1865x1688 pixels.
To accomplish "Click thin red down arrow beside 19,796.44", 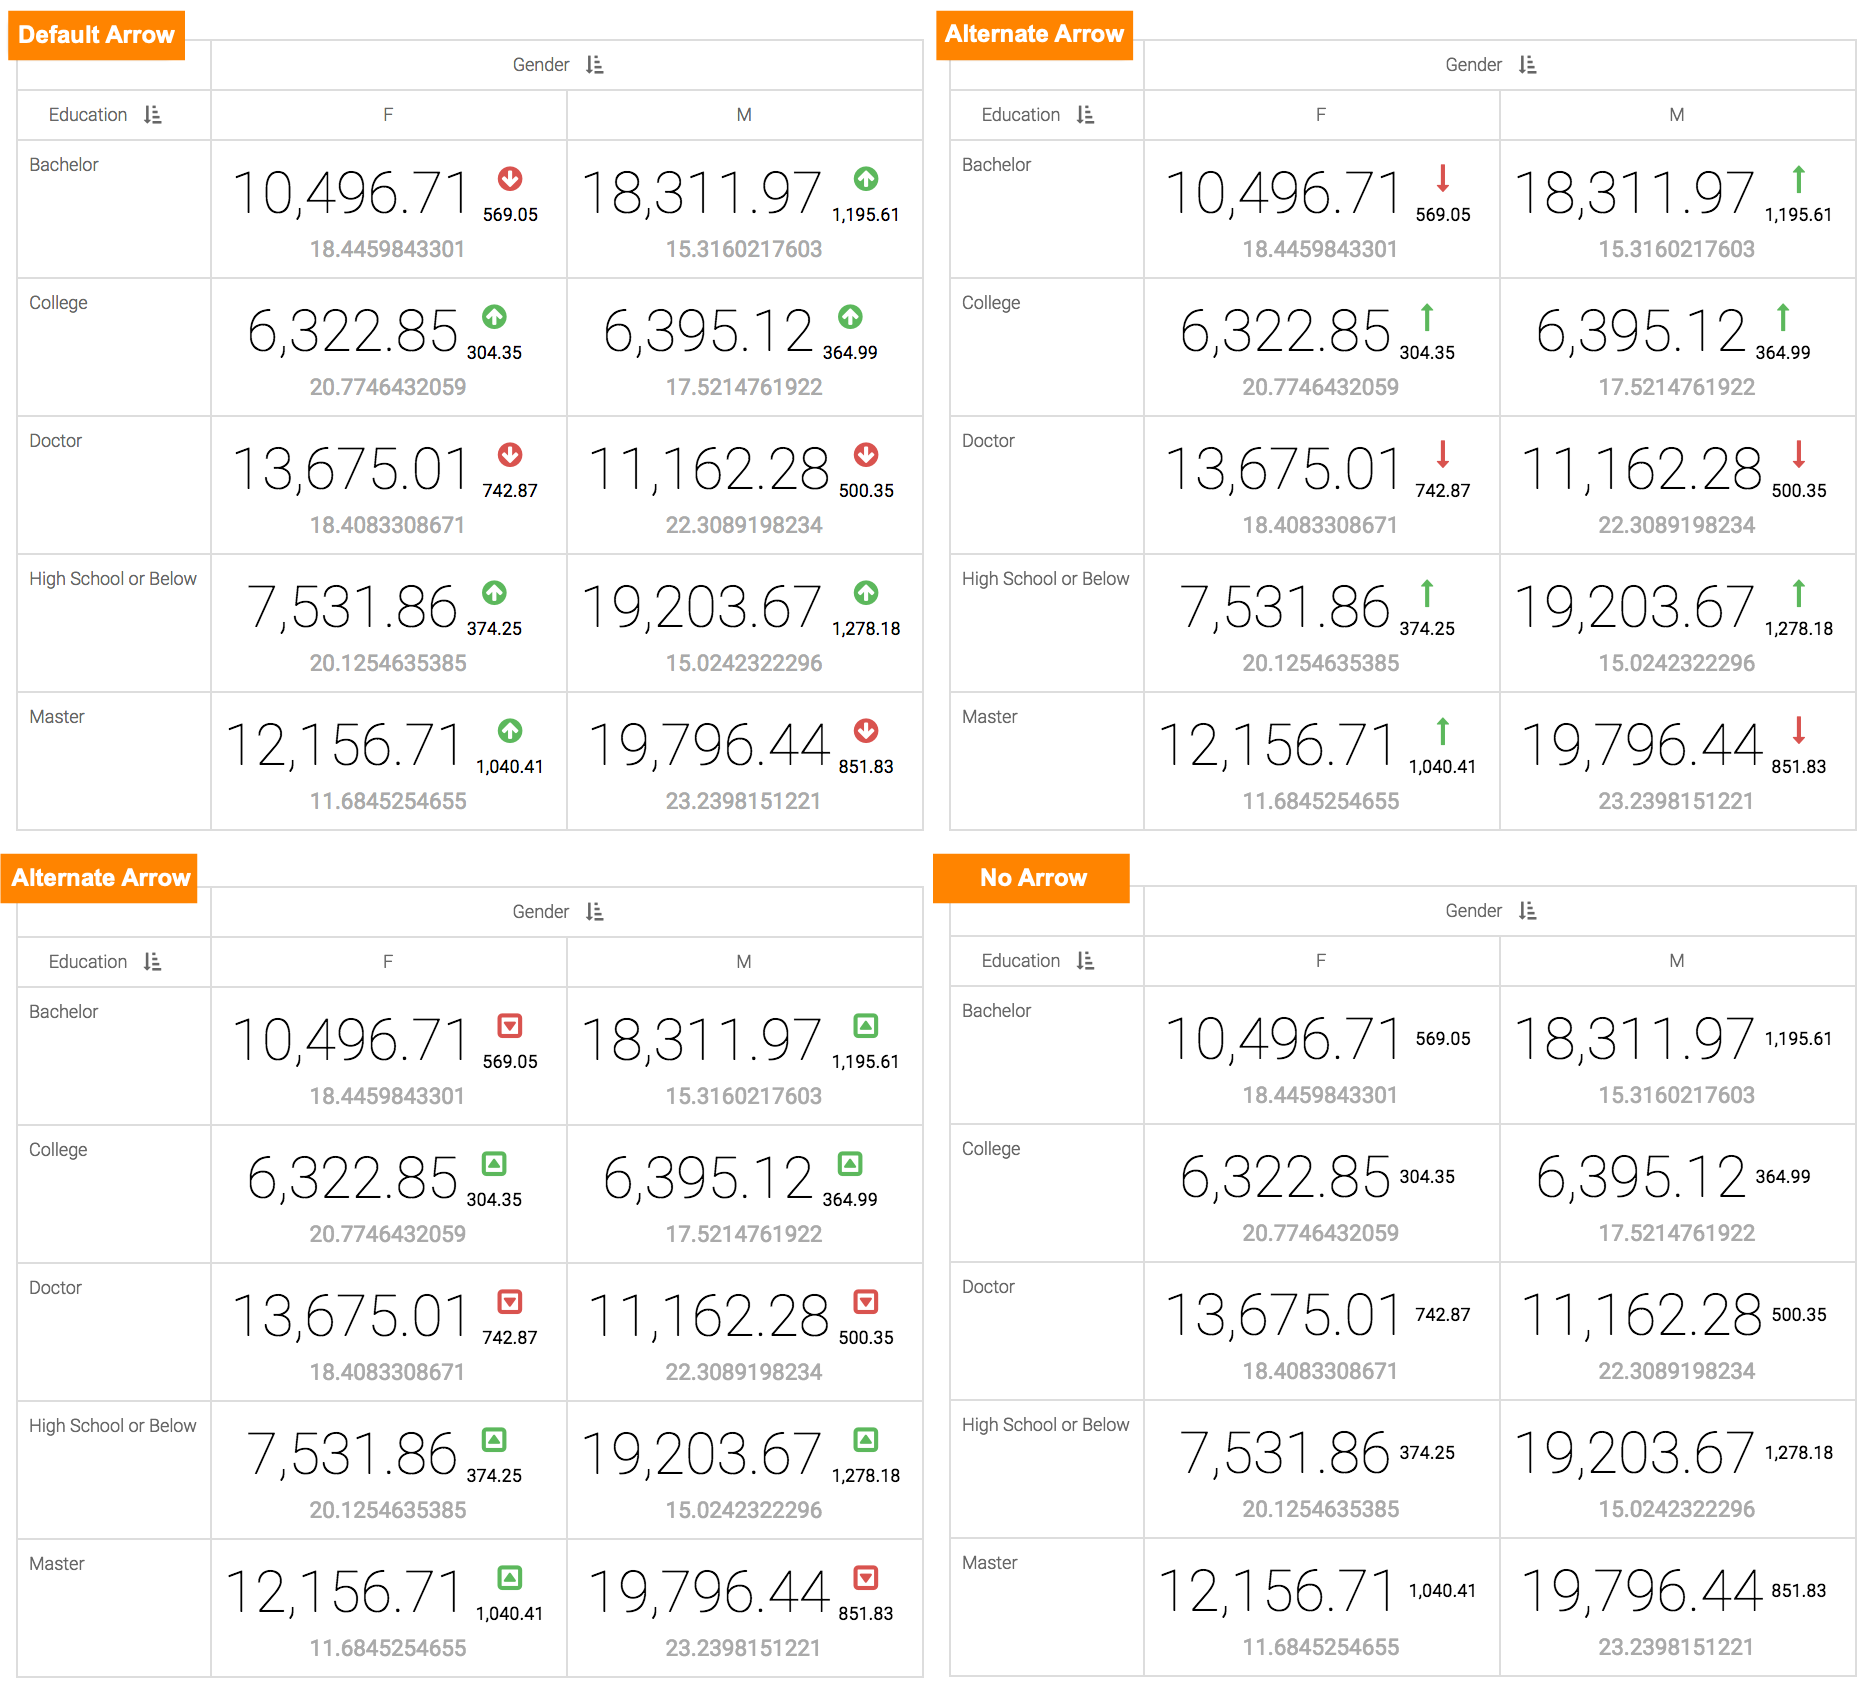I will [x=1799, y=730].
